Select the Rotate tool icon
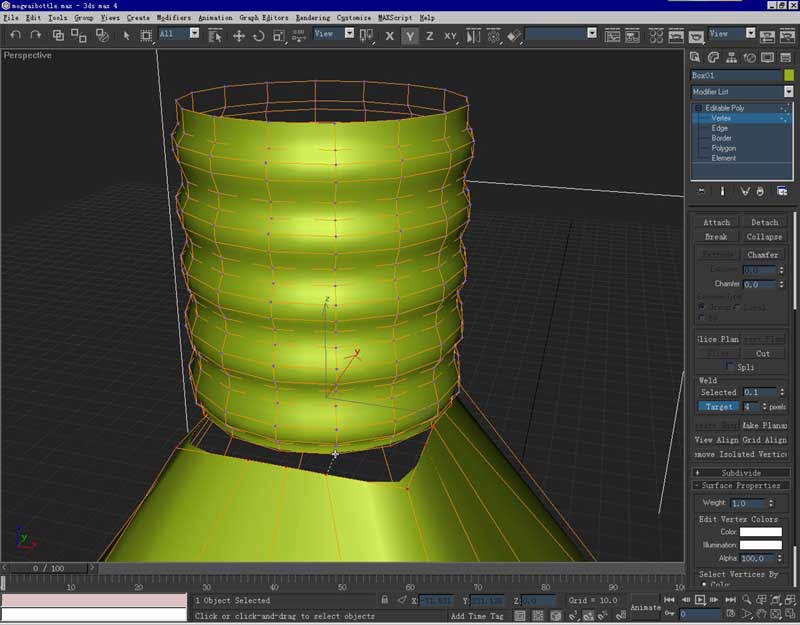 point(259,35)
